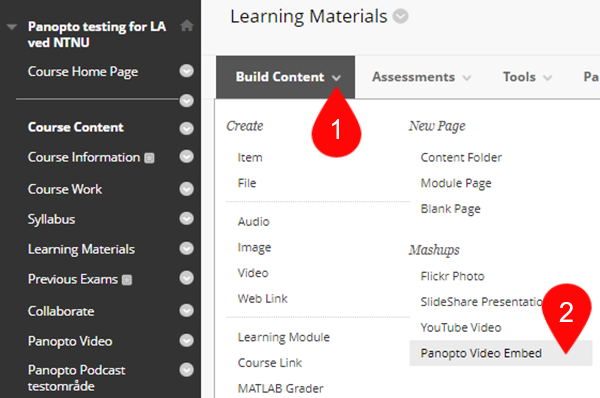Expand the Build Content dropdown
The width and height of the screenshot is (600, 398).
(285, 77)
